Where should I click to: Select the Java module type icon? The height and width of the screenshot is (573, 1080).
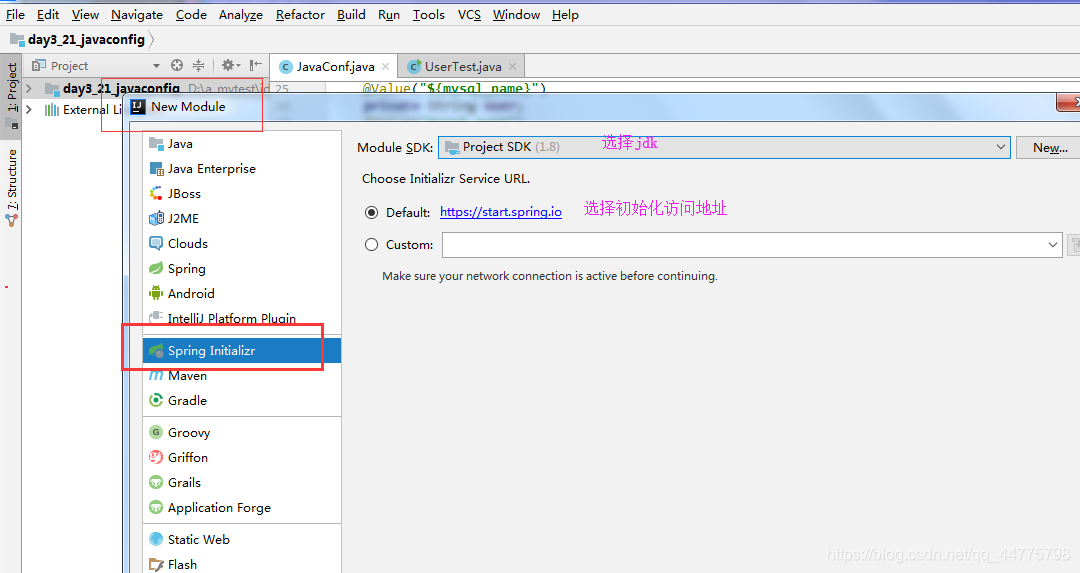pyautogui.click(x=156, y=144)
